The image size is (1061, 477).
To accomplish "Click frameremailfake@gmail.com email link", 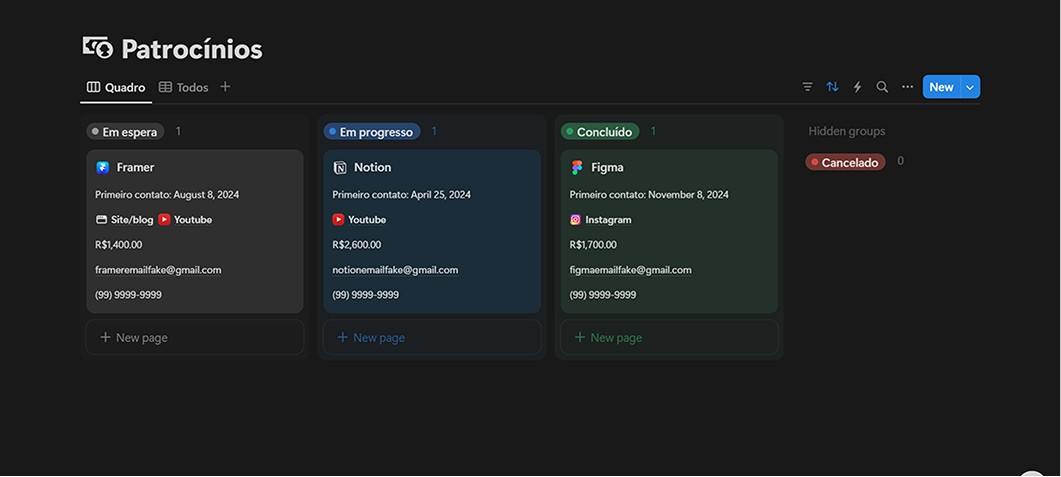I will click(x=158, y=269).
